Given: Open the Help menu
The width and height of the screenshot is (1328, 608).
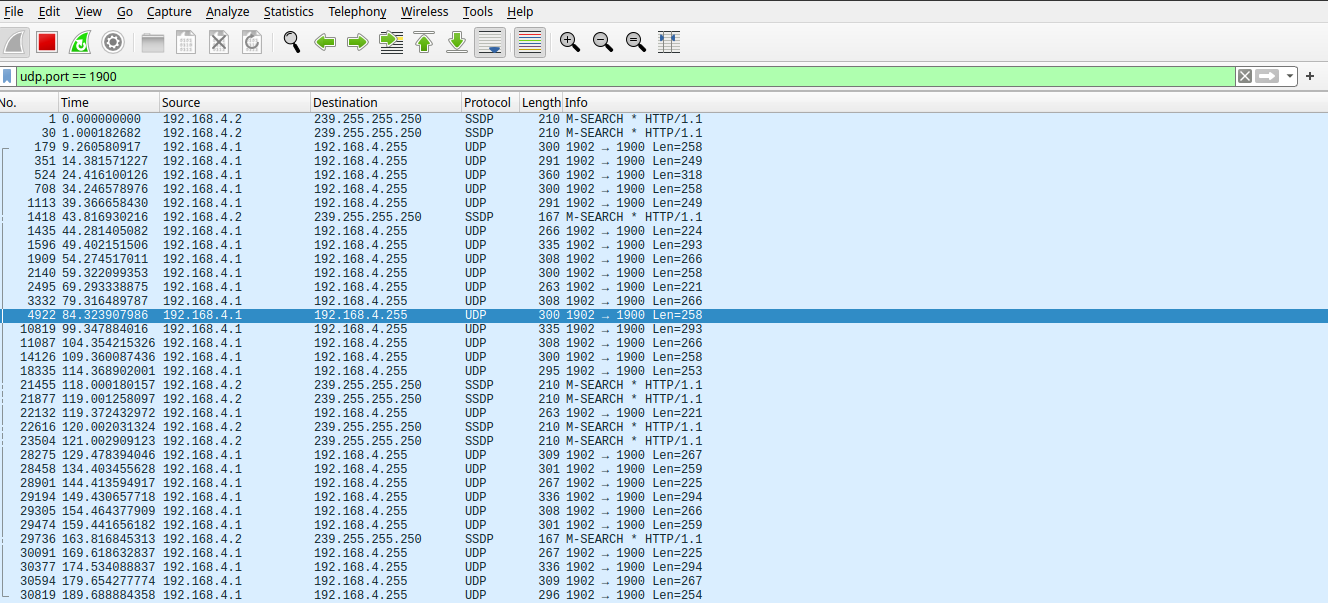Looking at the screenshot, I should coord(520,11).
